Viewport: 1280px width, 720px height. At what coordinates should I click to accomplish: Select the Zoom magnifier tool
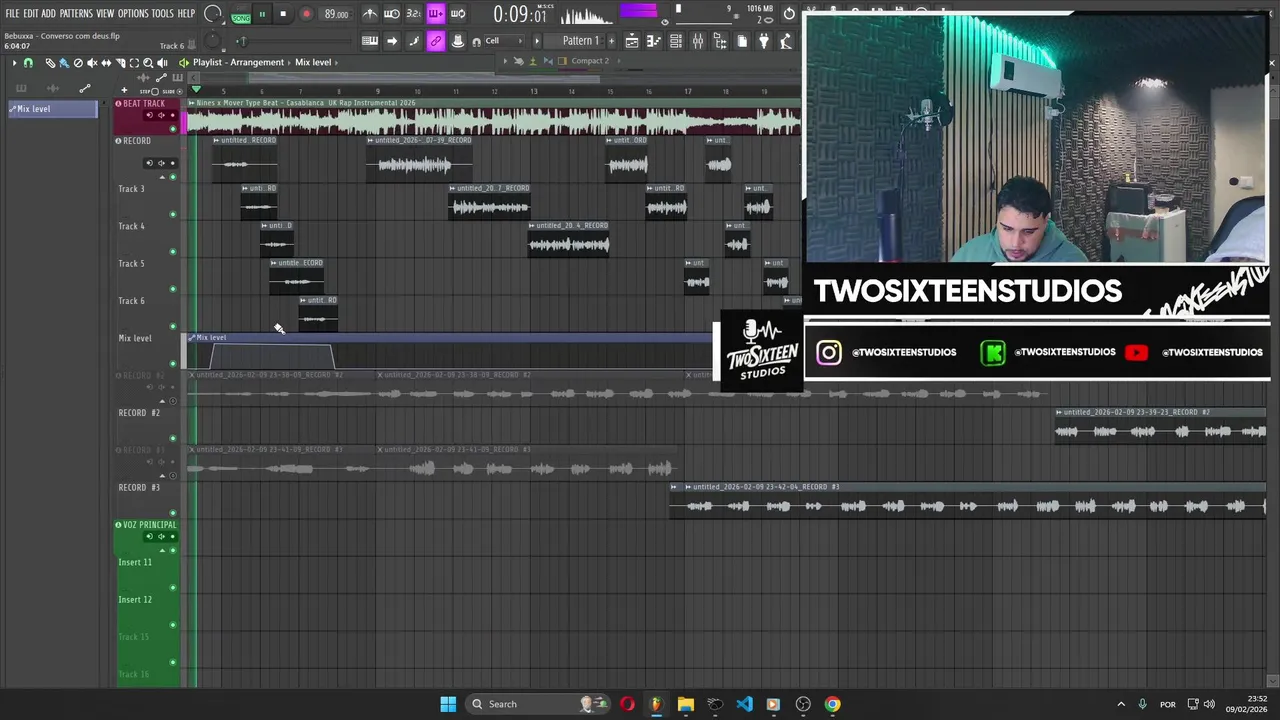coord(148,62)
